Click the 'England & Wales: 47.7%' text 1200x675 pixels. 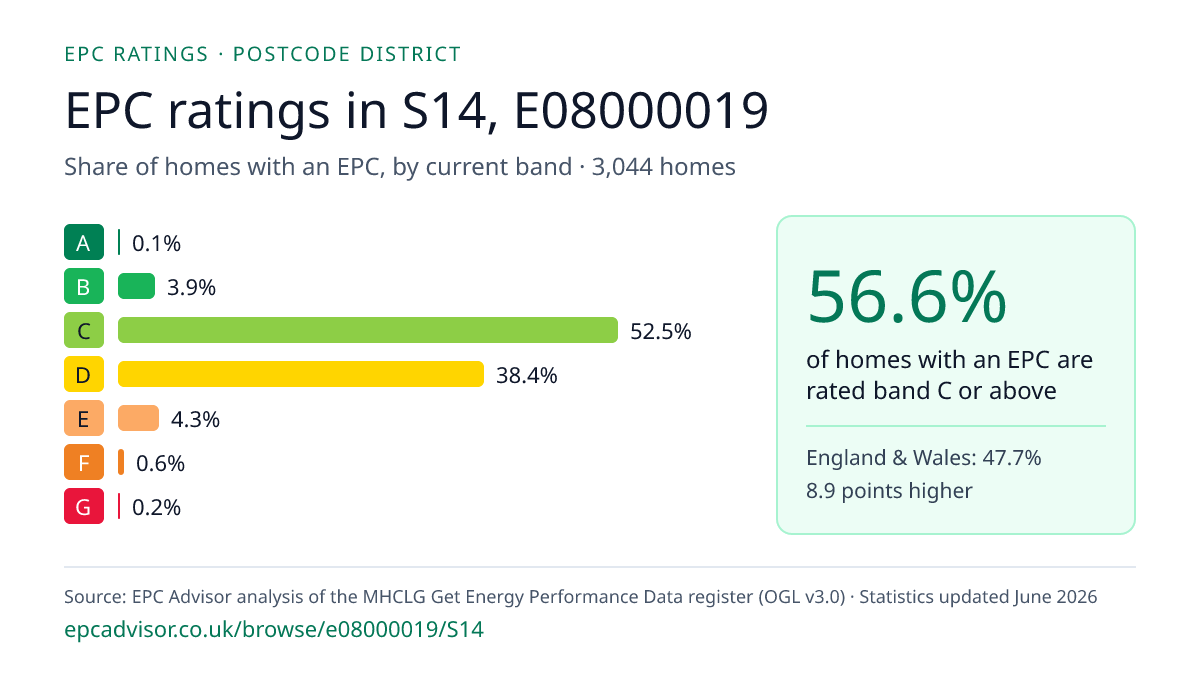[924, 458]
